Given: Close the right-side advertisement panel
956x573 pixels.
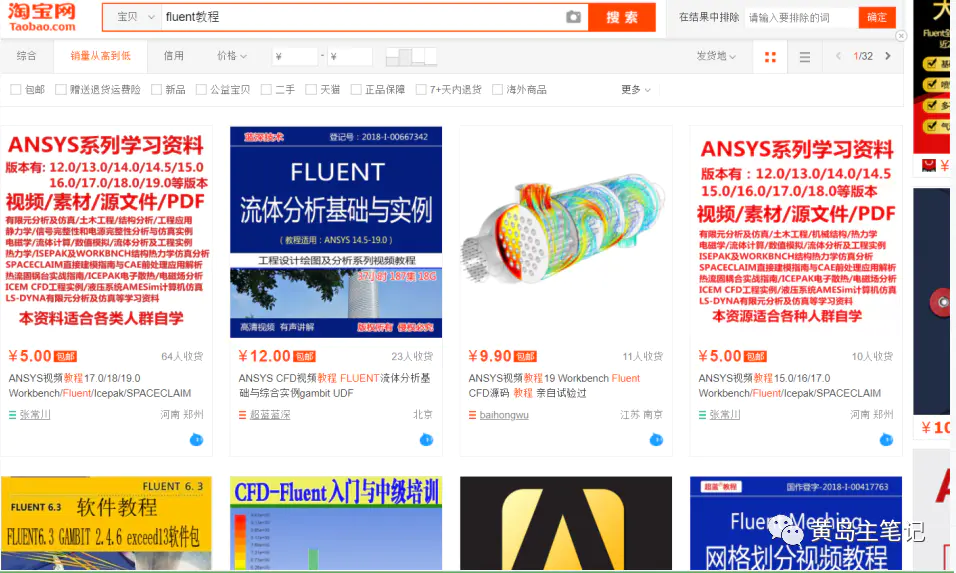Looking at the screenshot, I should 901,36.
